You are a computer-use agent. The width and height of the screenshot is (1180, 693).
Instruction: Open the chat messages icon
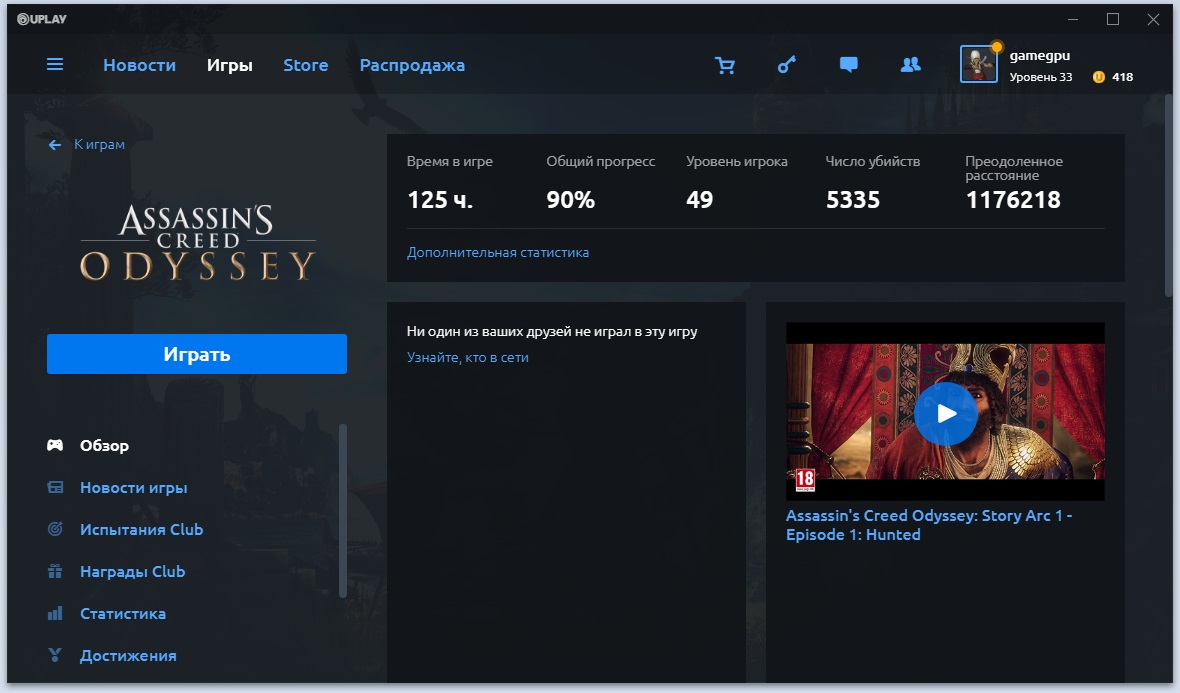pyautogui.click(x=848, y=65)
